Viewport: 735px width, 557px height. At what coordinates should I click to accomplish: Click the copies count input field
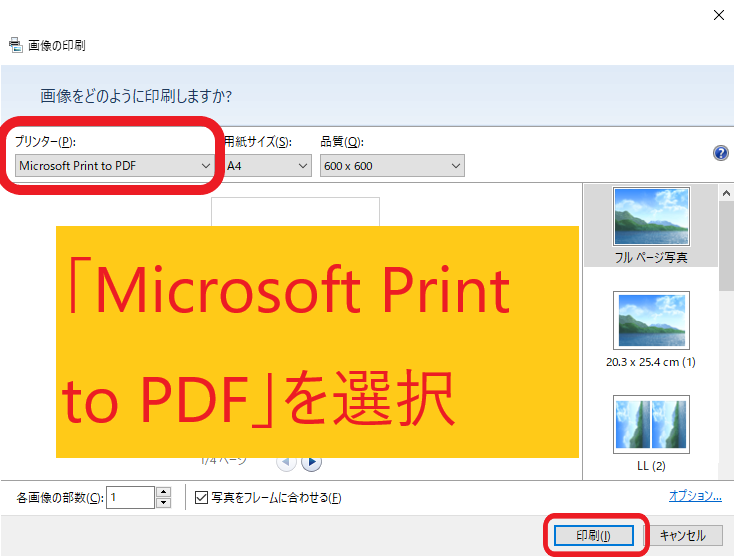[x=130, y=497]
